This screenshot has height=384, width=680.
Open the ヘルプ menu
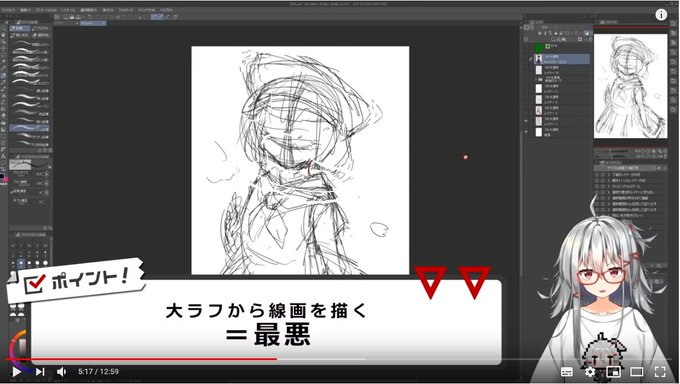tap(166, 10)
